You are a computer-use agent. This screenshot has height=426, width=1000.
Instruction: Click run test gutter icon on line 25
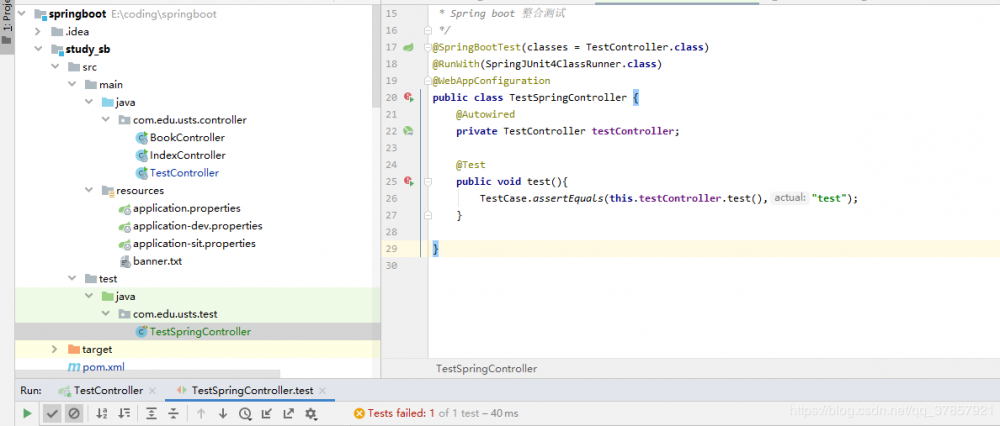coord(409,181)
